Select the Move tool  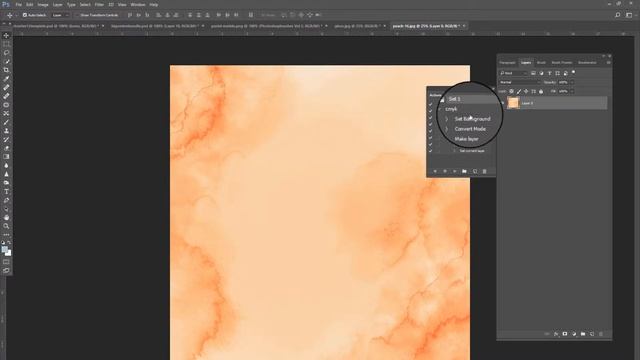point(6,36)
